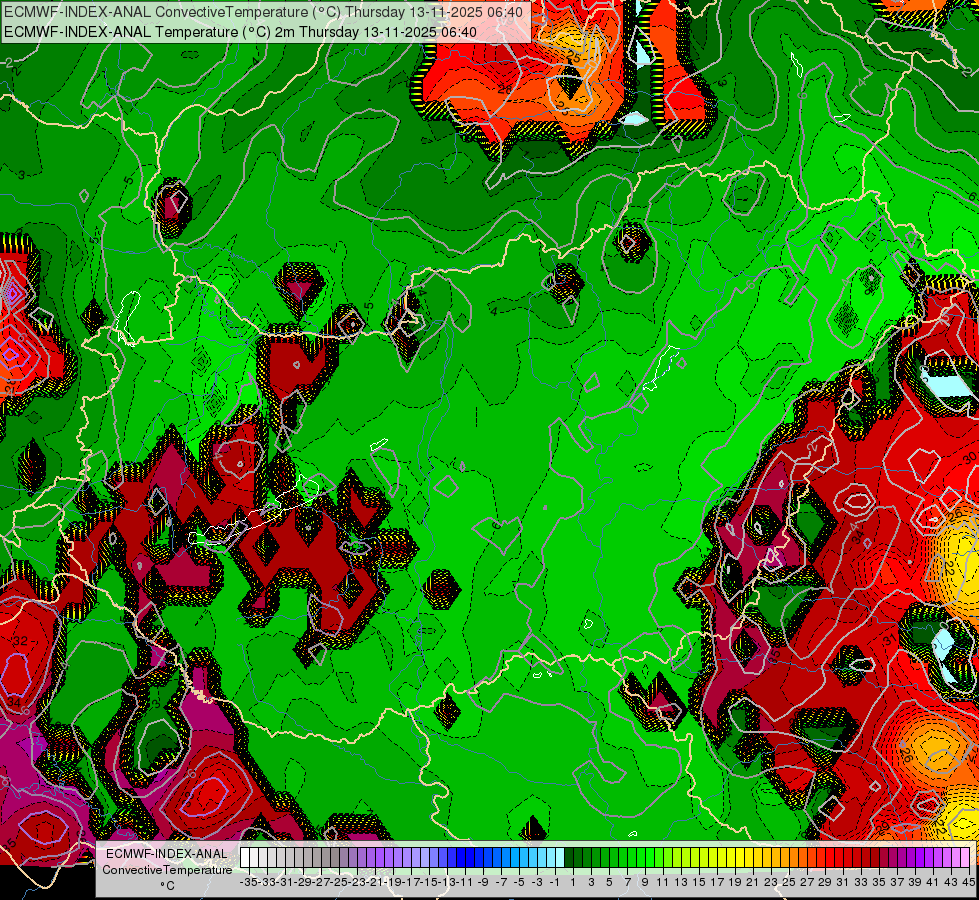This screenshot has width=979, height=900.
Task: Click legend scale value -35
Action: [249, 883]
